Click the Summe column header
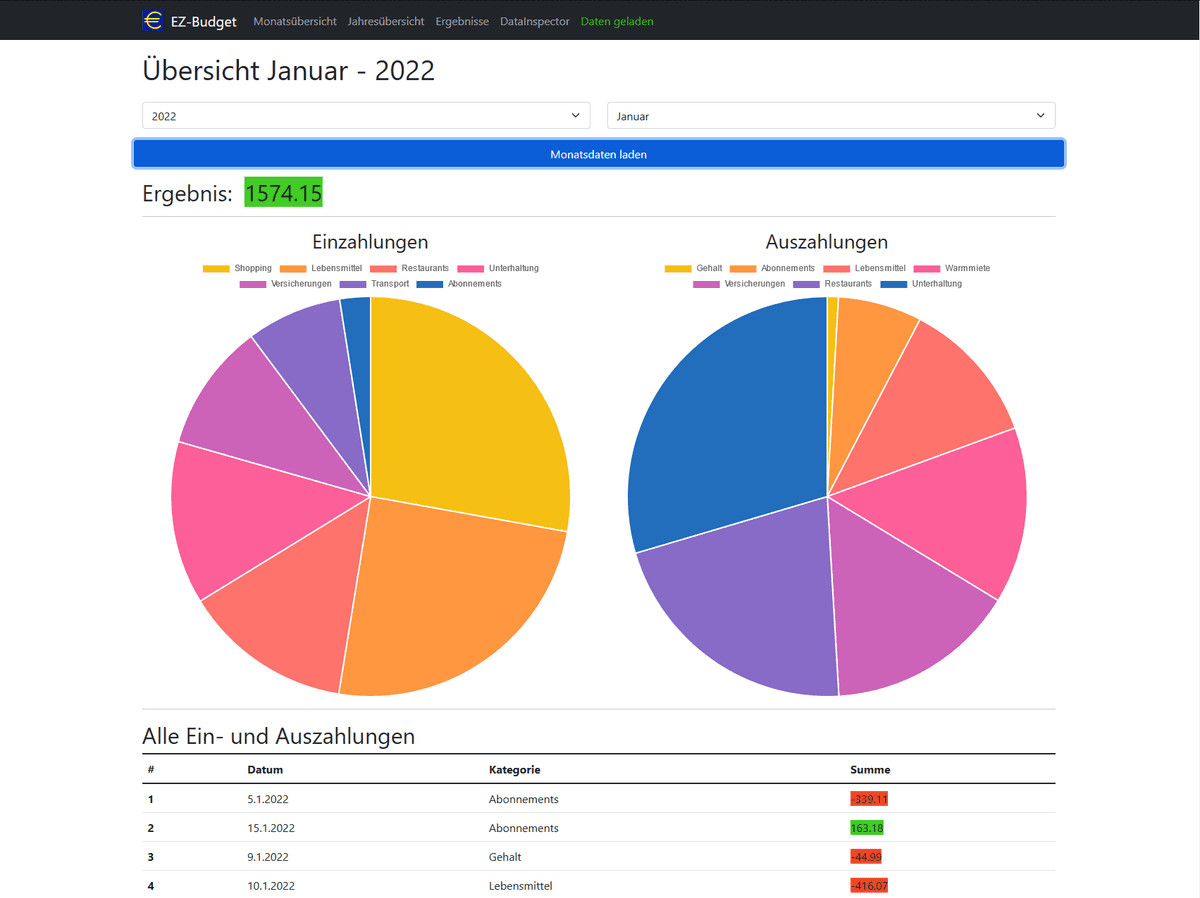 click(x=870, y=770)
